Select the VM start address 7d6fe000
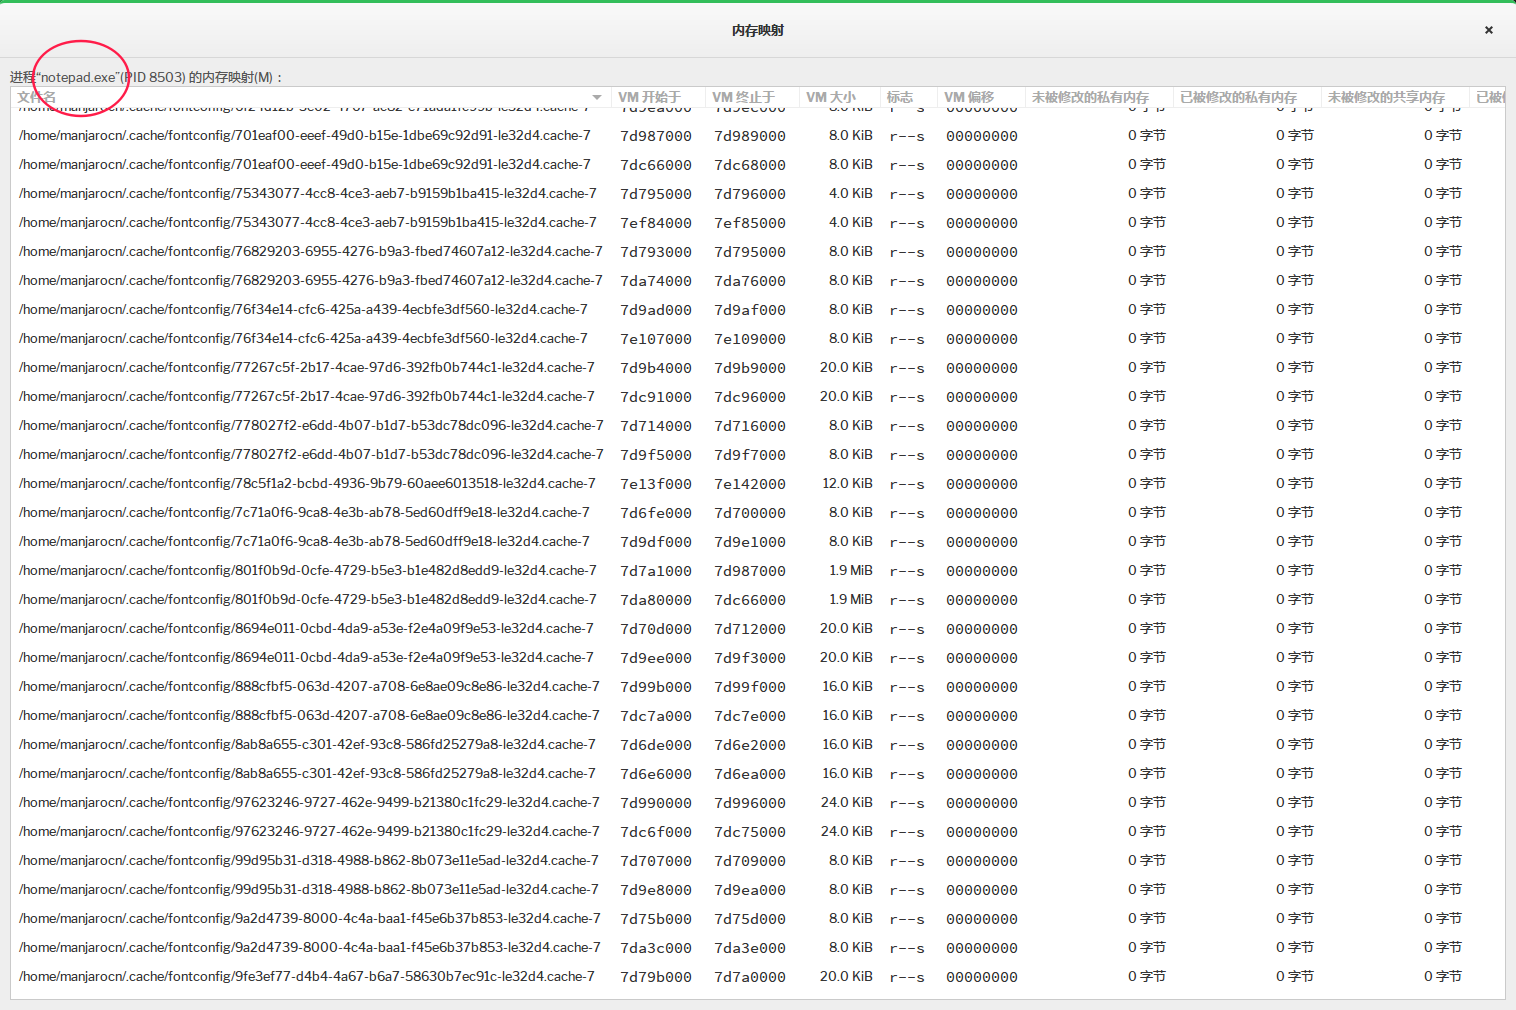Viewport: 1516px width, 1010px height. 656,513
